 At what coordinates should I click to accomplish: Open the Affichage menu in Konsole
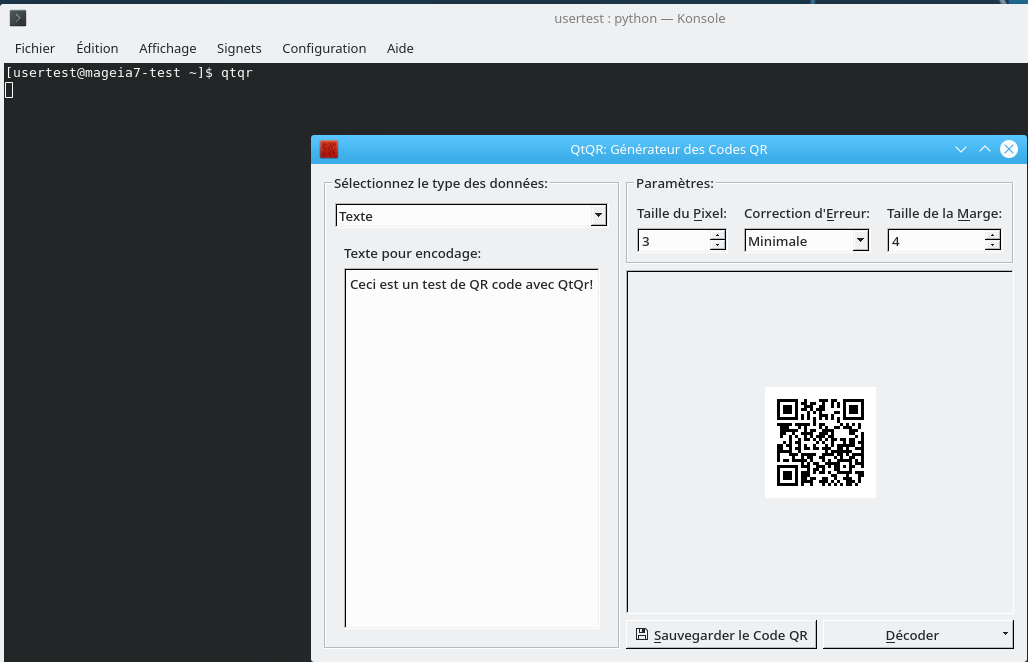[167, 49]
